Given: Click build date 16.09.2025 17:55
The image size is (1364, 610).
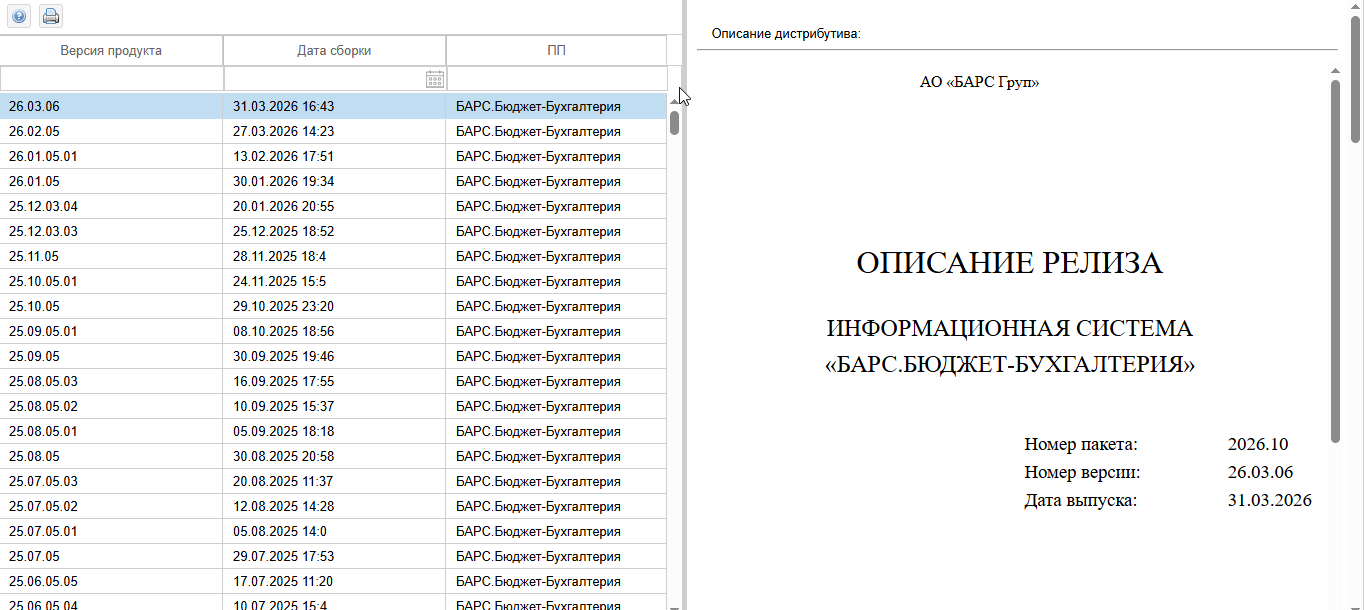Looking at the screenshot, I should 283,381.
